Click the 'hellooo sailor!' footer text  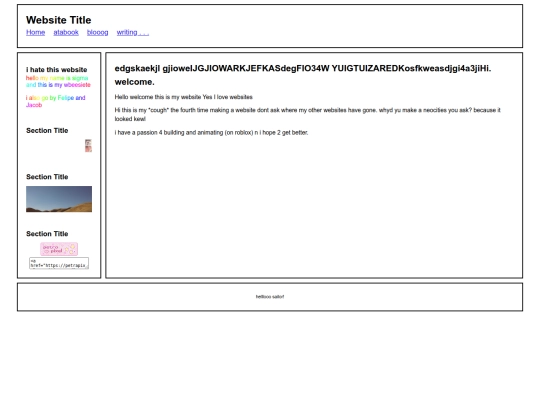[270, 297]
